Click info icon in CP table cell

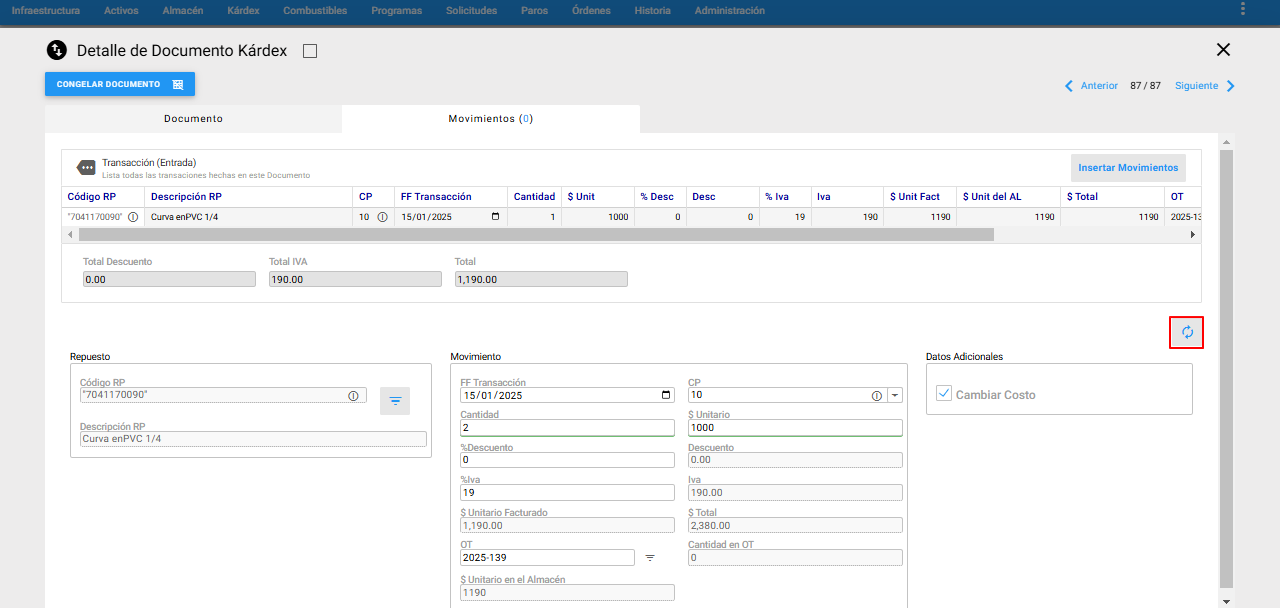coord(382,217)
